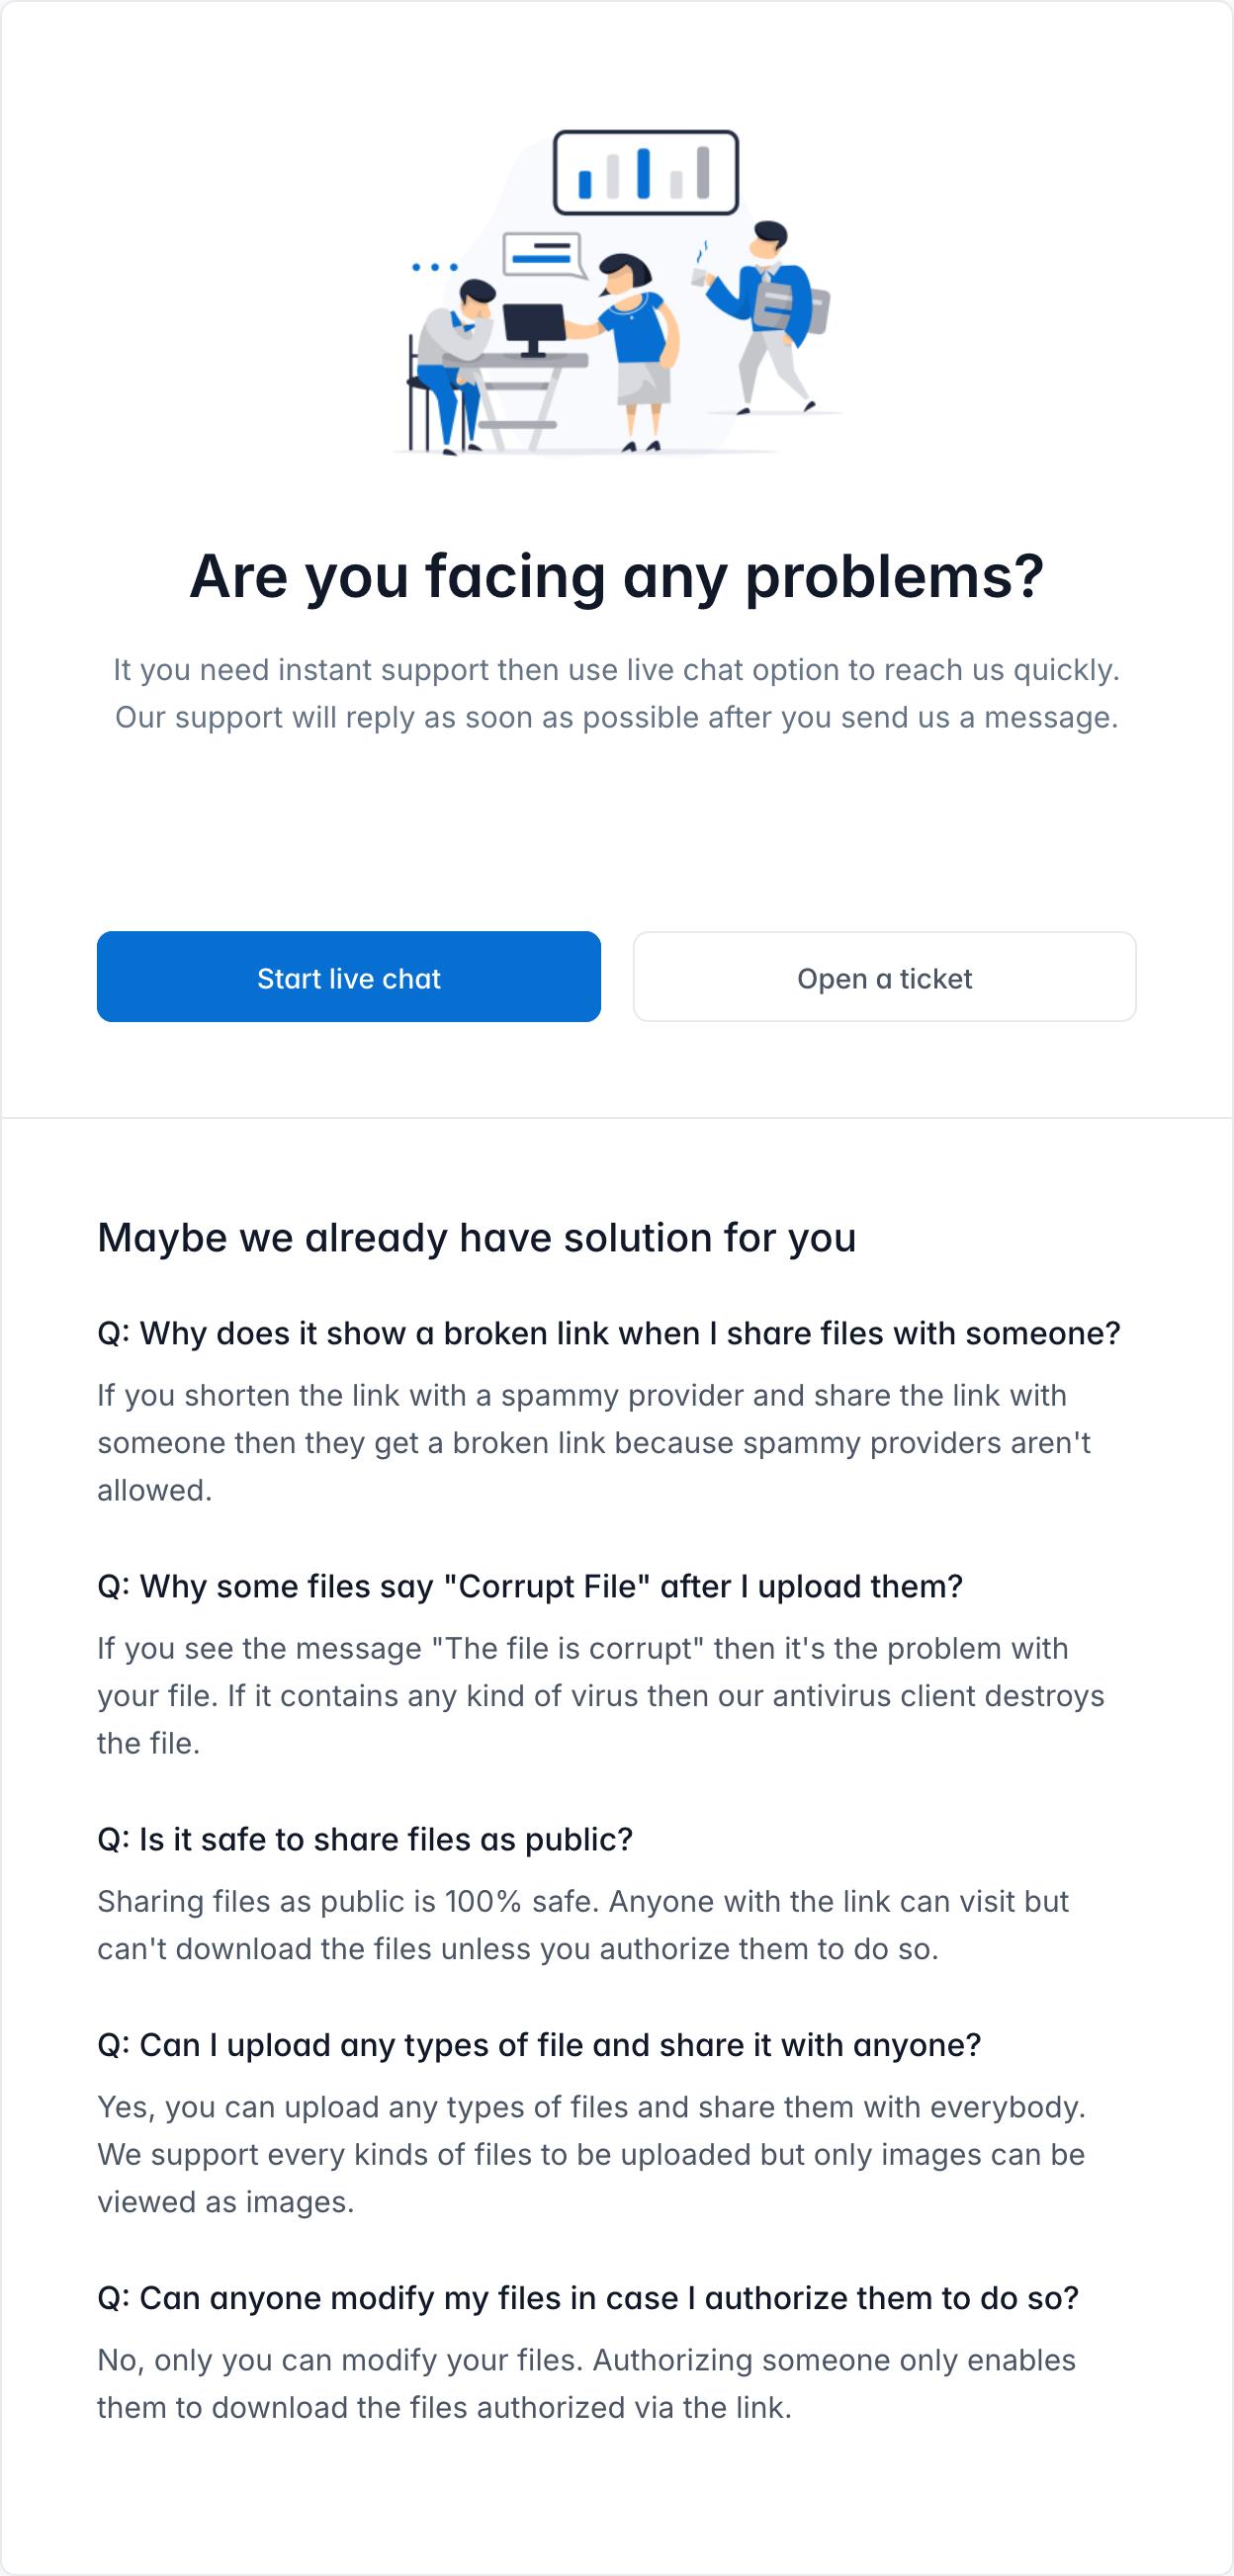Click the three blue dots in illustration
This screenshot has width=1234, height=2576.
[435, 267]
